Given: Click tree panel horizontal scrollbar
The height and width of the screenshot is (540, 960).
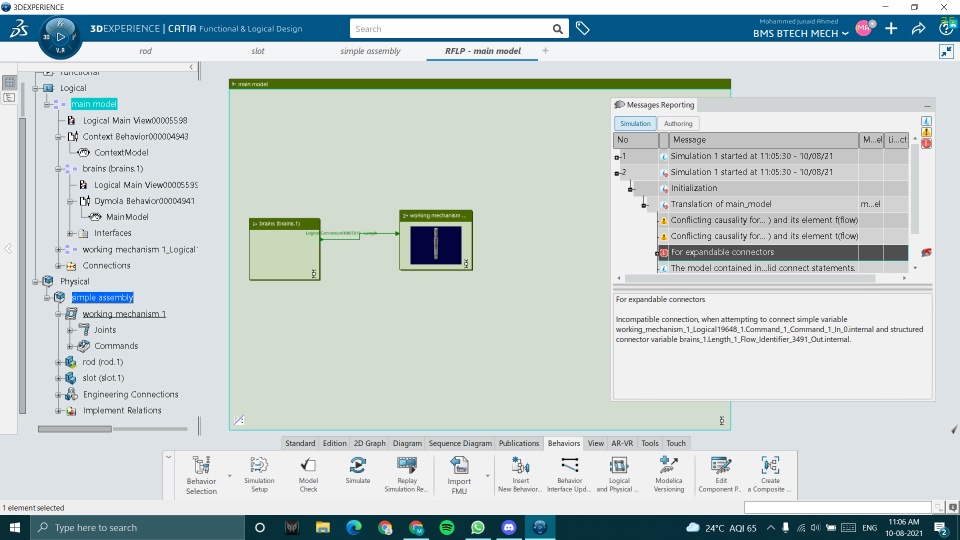Looking at the screenshot, I should 75,429.
